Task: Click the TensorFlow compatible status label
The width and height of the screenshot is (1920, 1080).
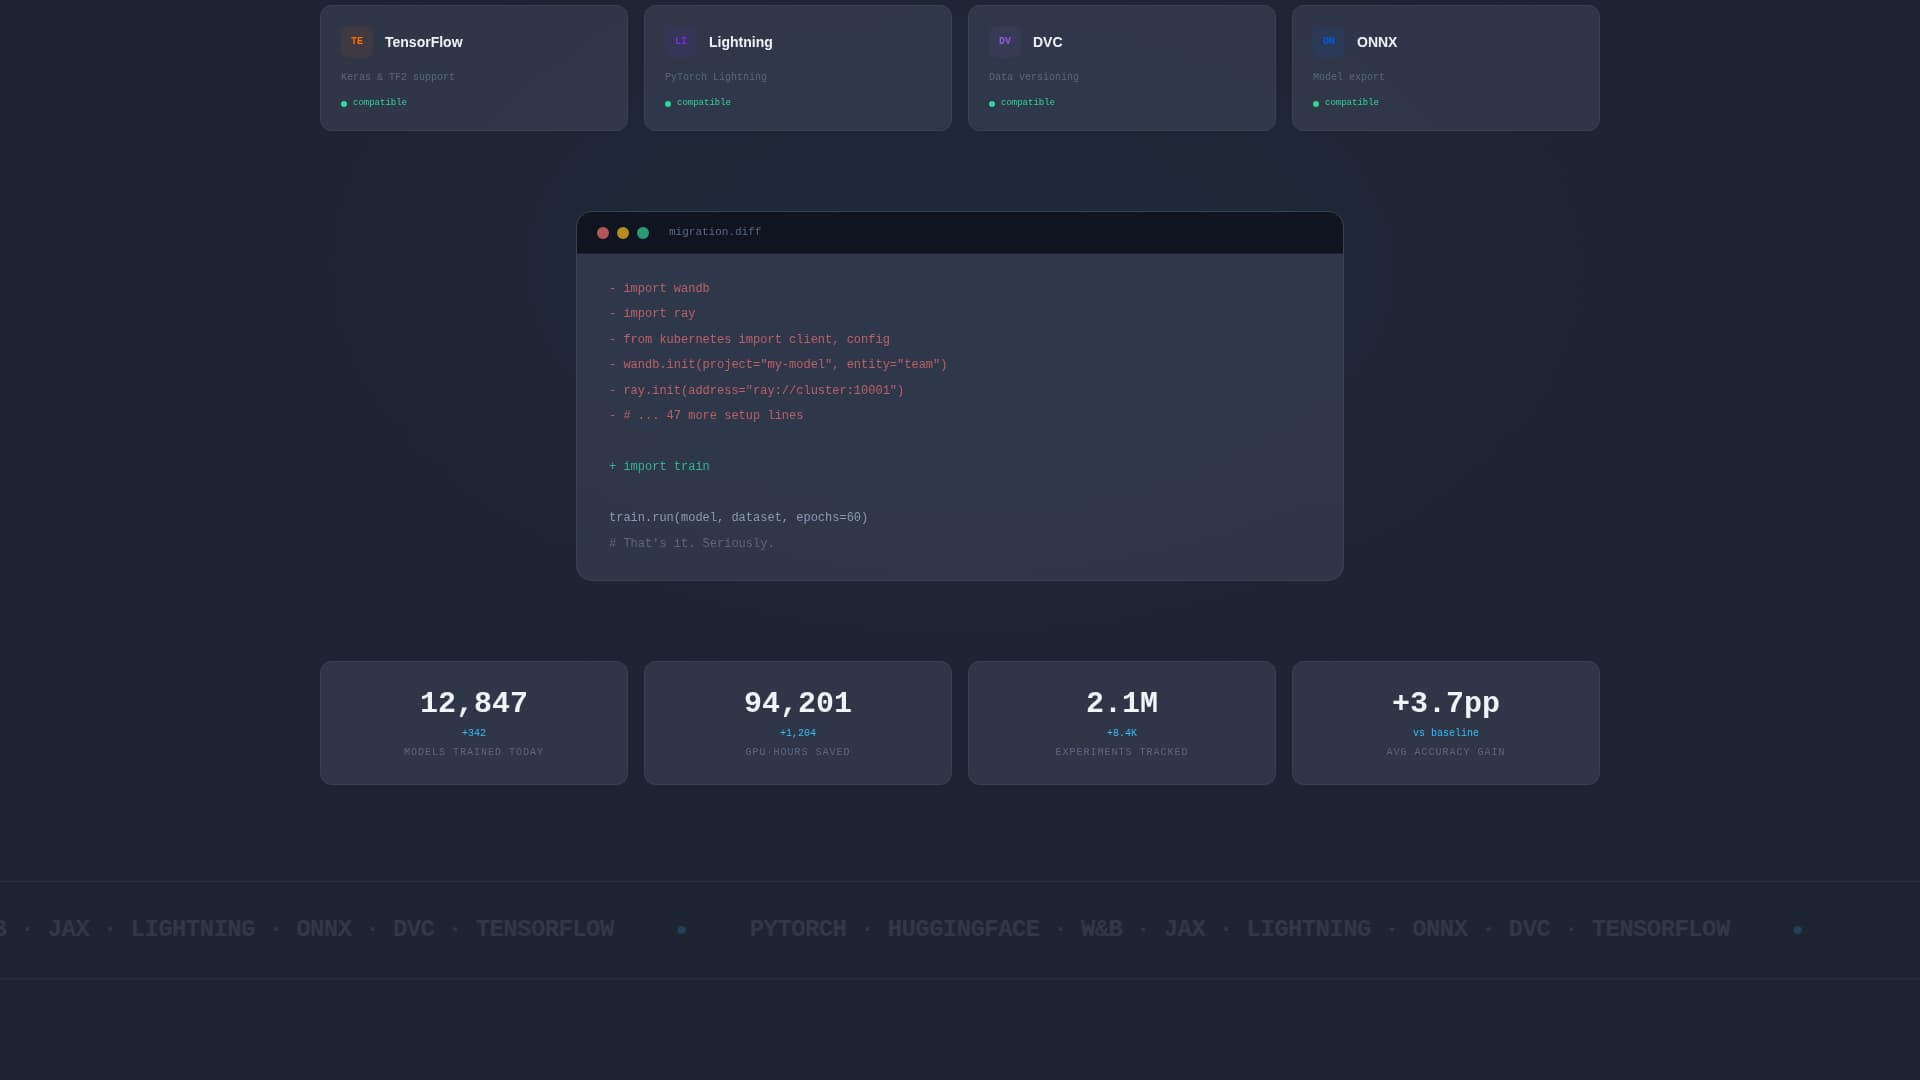Action: tap(380, 103)
